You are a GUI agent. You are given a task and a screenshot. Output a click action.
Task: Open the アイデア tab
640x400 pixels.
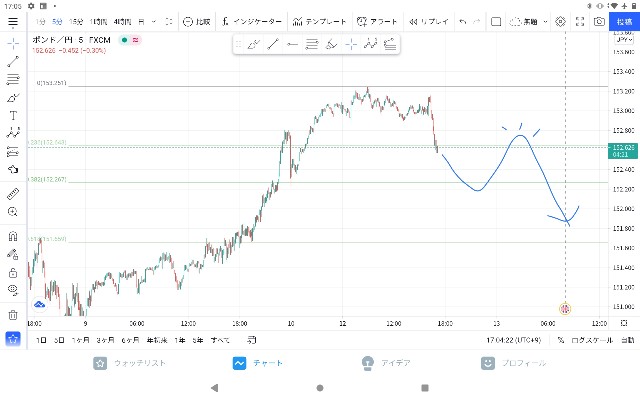point(386,363)
